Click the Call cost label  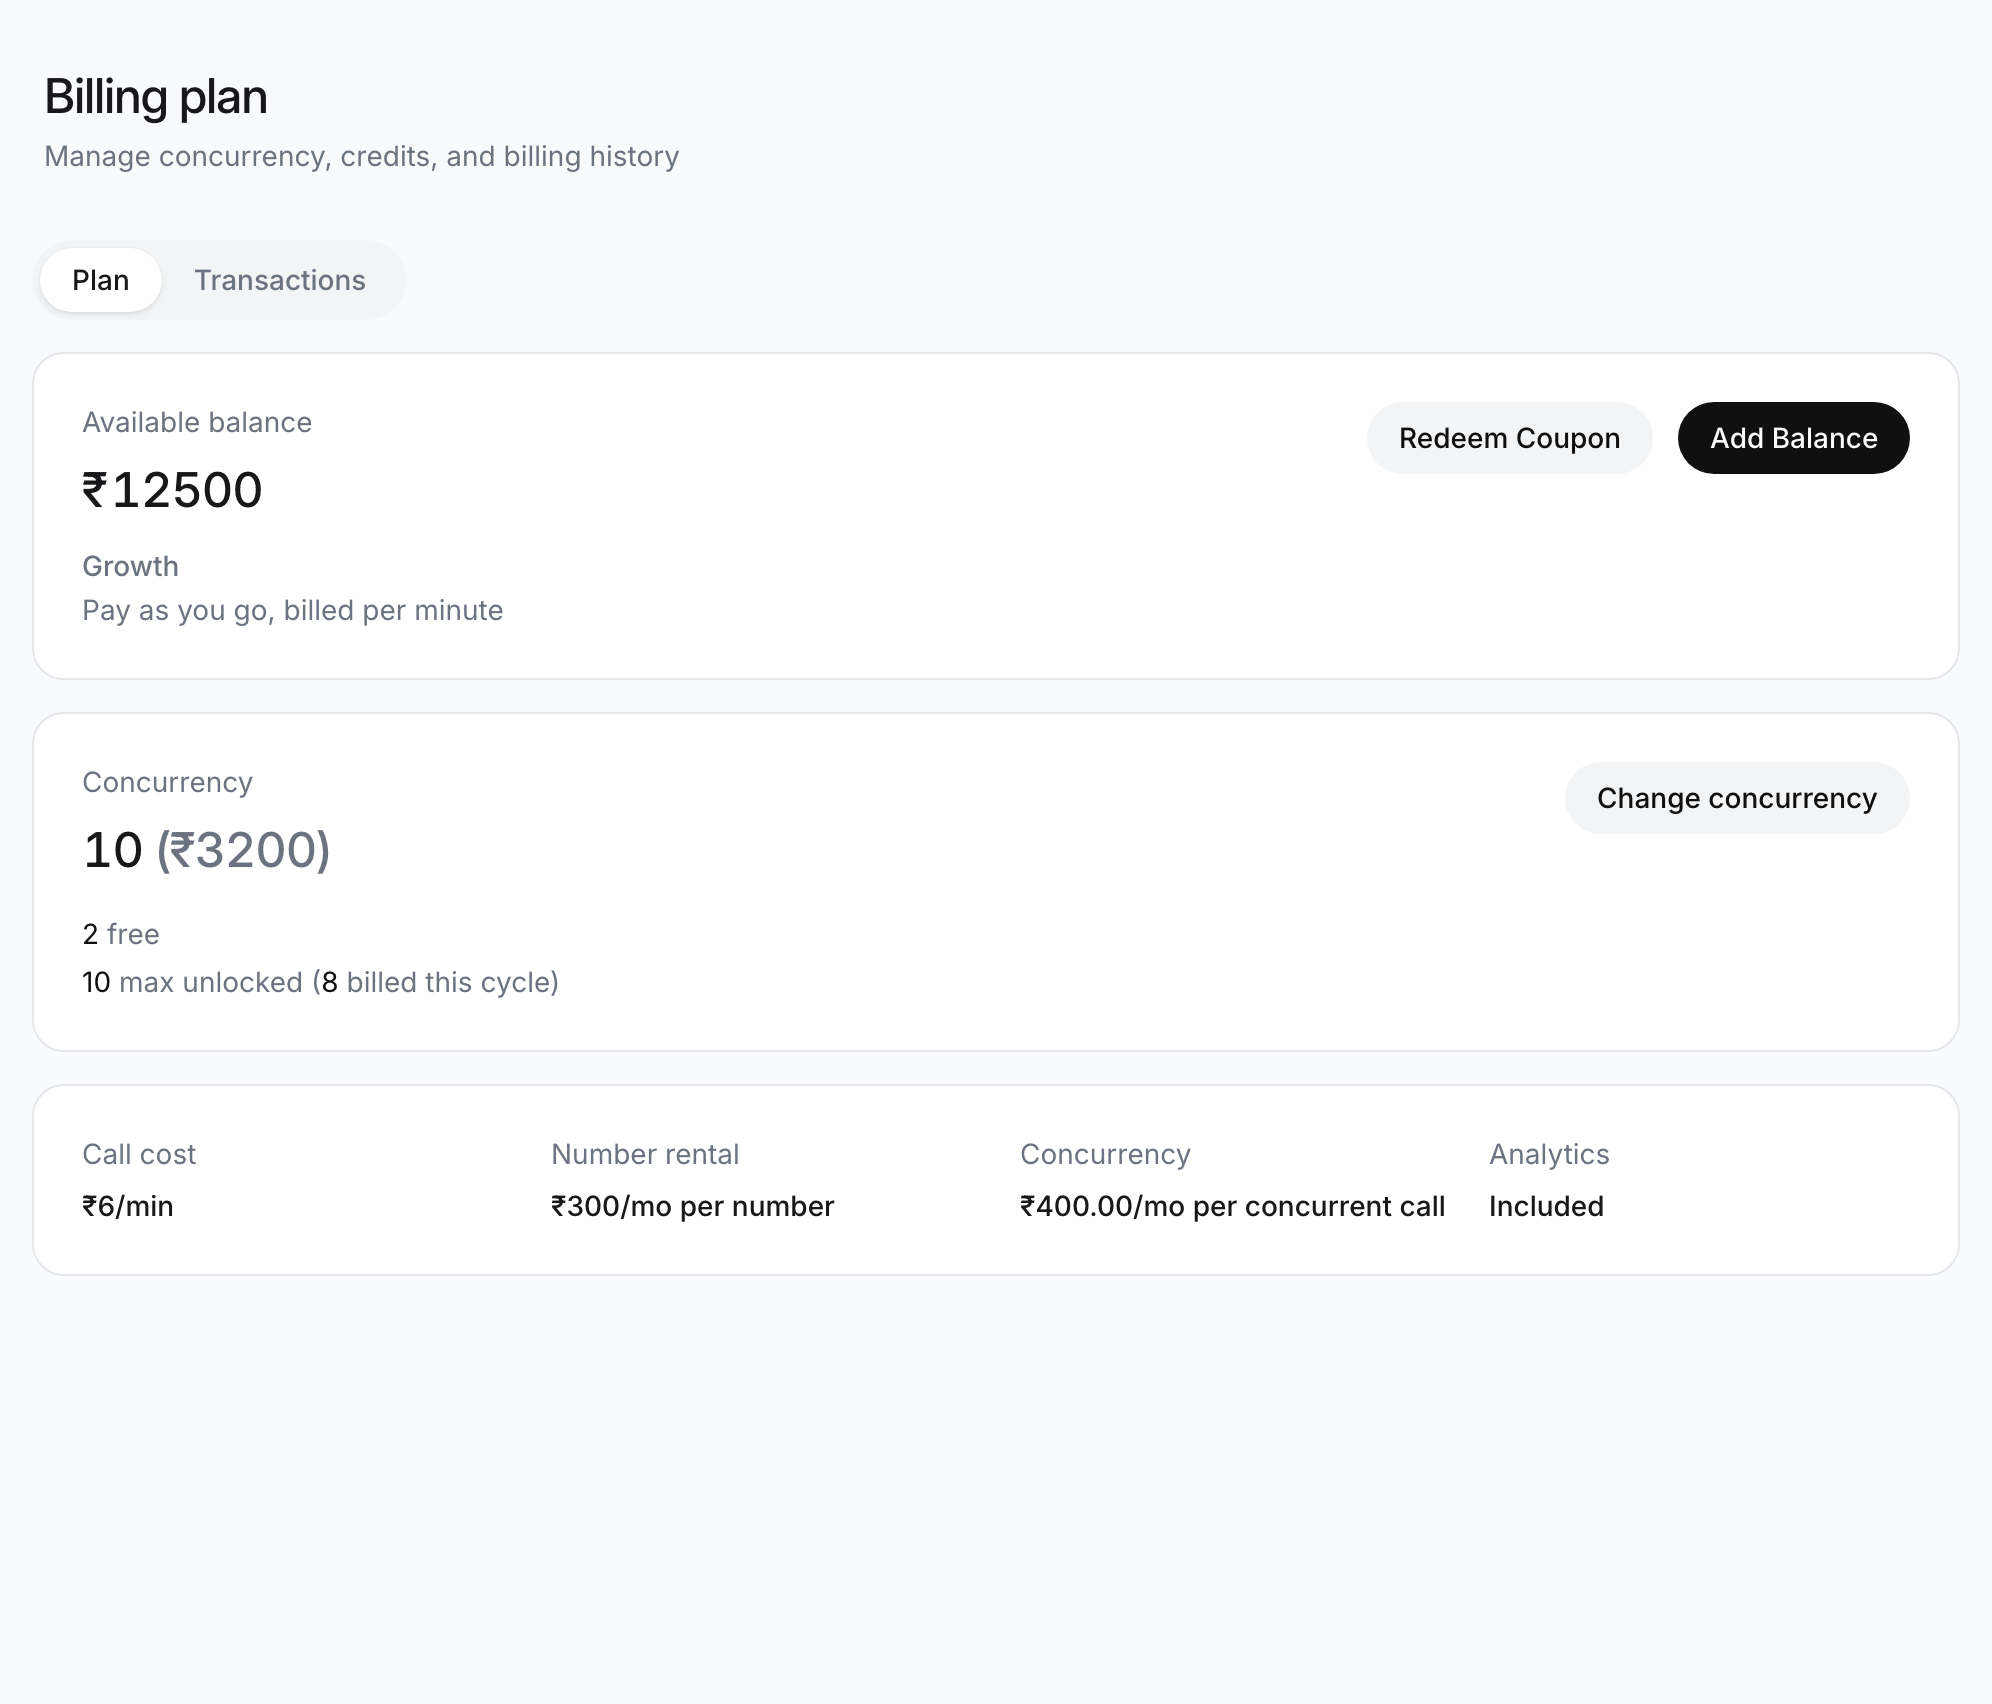tap(139, 1154)
